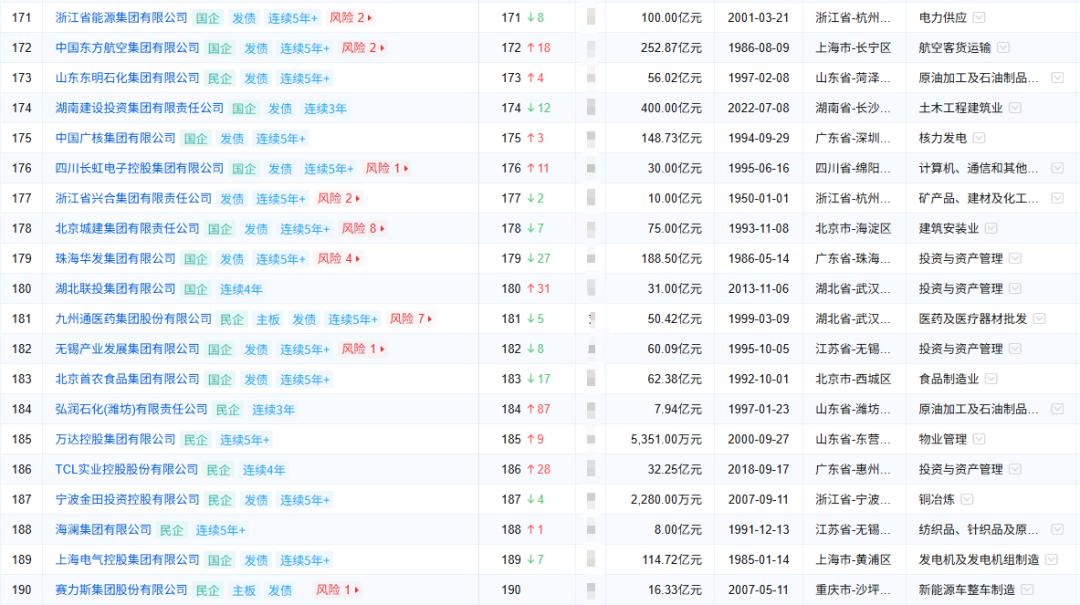Click 连续5年+ tag for 海澜集团
Image resolution: width=1080 pixels, height=605 pixels.
tap(220, 530)
